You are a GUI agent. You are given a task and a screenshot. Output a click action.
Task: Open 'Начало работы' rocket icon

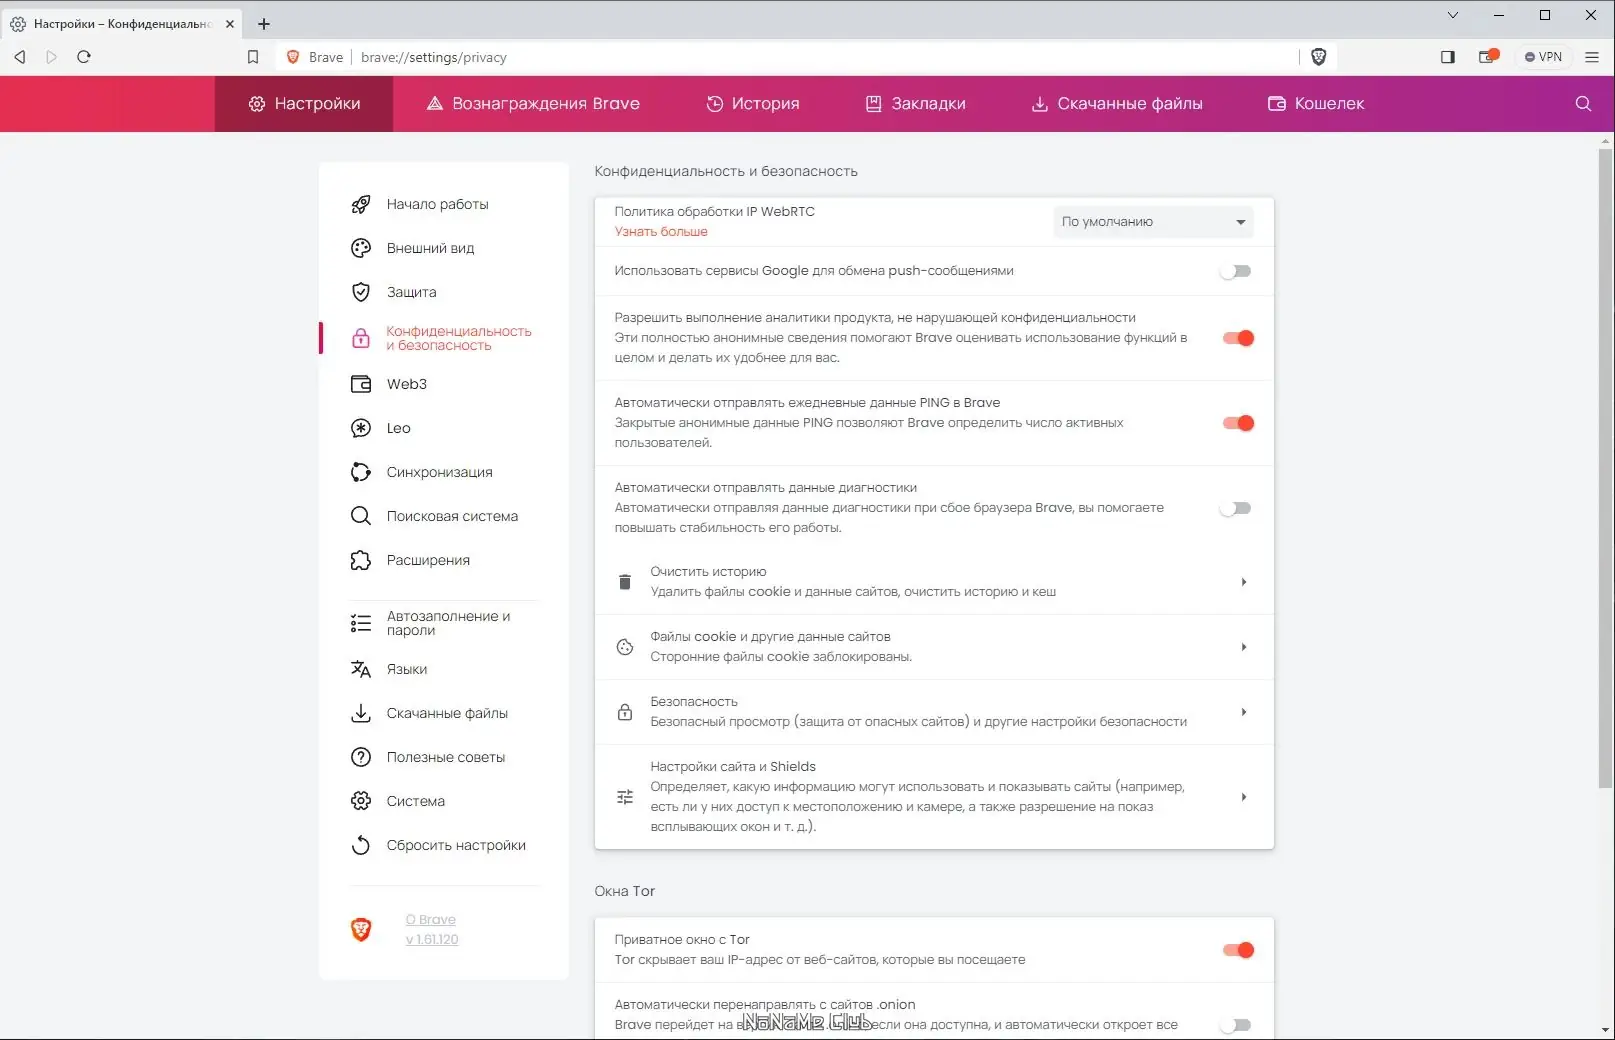(x=361, y=204)
